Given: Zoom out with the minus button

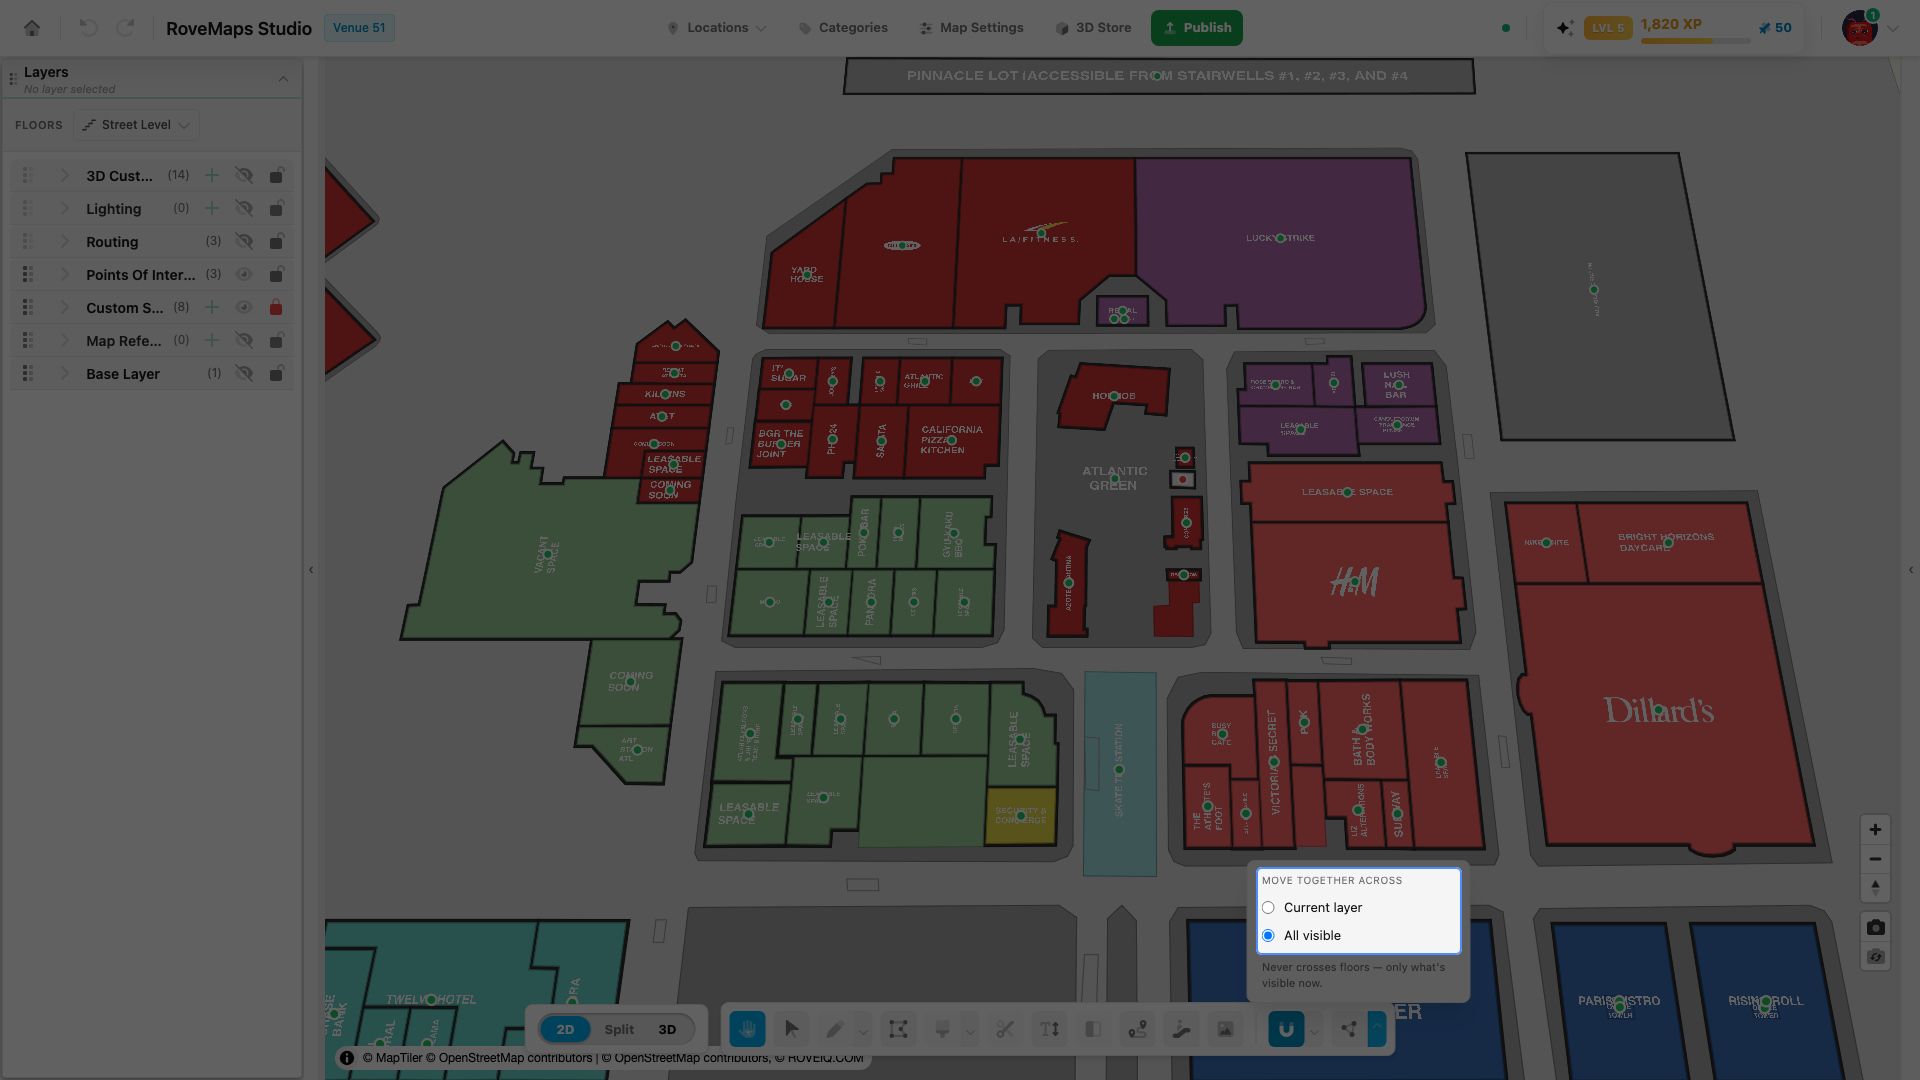Looking at the screenshot, I should (x=1875, y=859).
